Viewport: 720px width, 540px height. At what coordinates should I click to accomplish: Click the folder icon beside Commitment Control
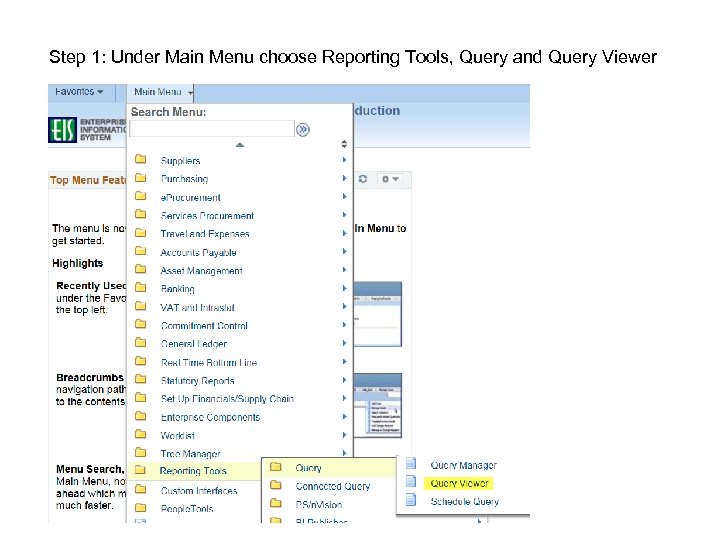click(x=141, y=325)
